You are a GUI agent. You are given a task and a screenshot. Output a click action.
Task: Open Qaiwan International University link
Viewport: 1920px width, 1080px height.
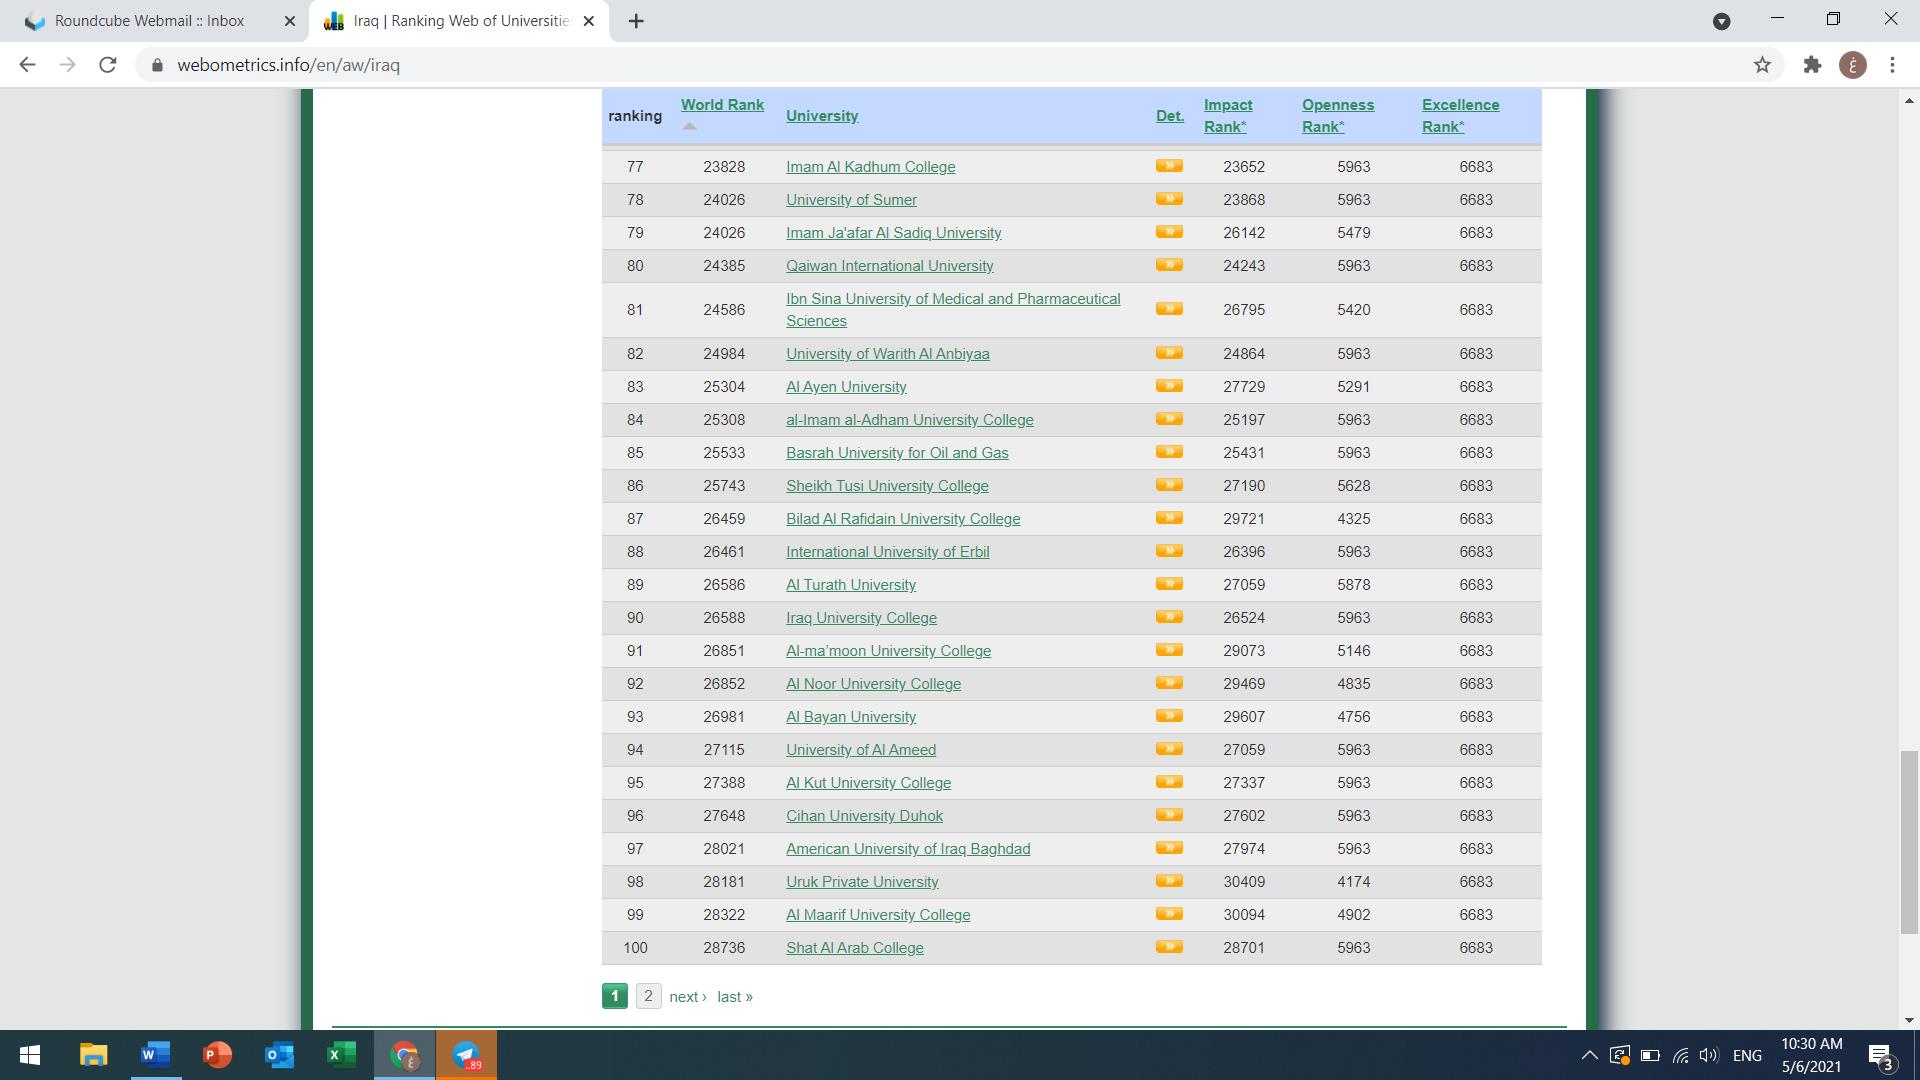pos(889,266)
